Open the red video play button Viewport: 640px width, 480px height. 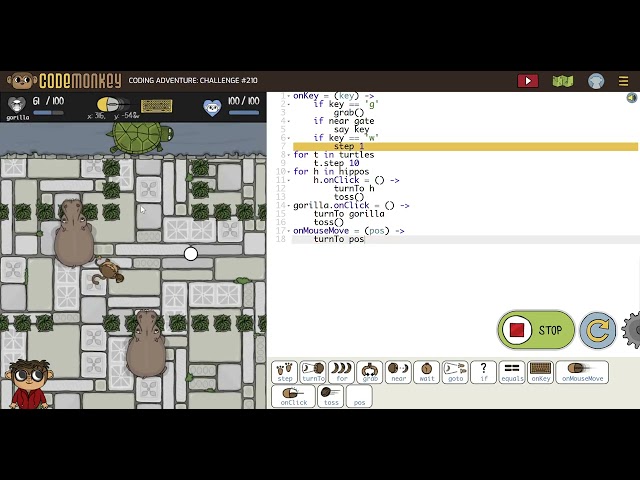[528, 81]
